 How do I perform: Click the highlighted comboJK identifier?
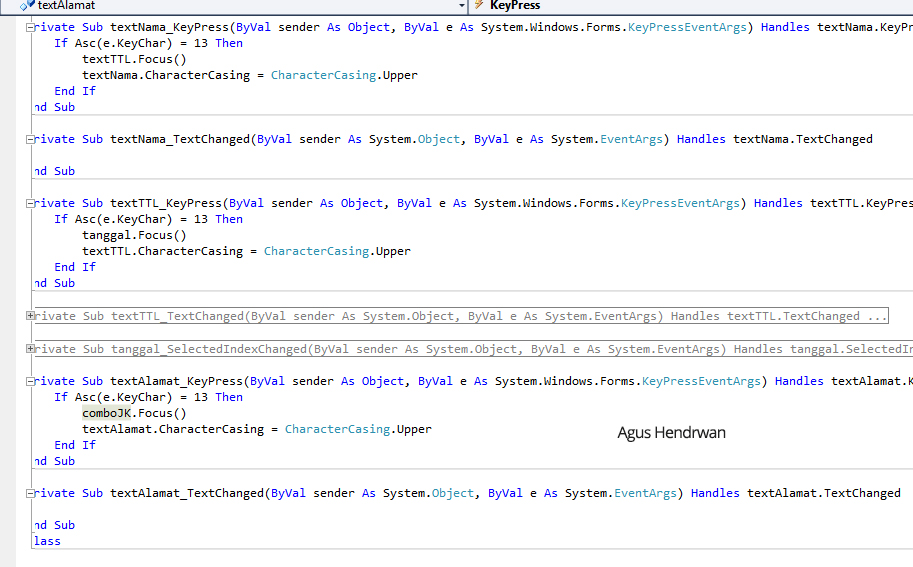[107, 413]
